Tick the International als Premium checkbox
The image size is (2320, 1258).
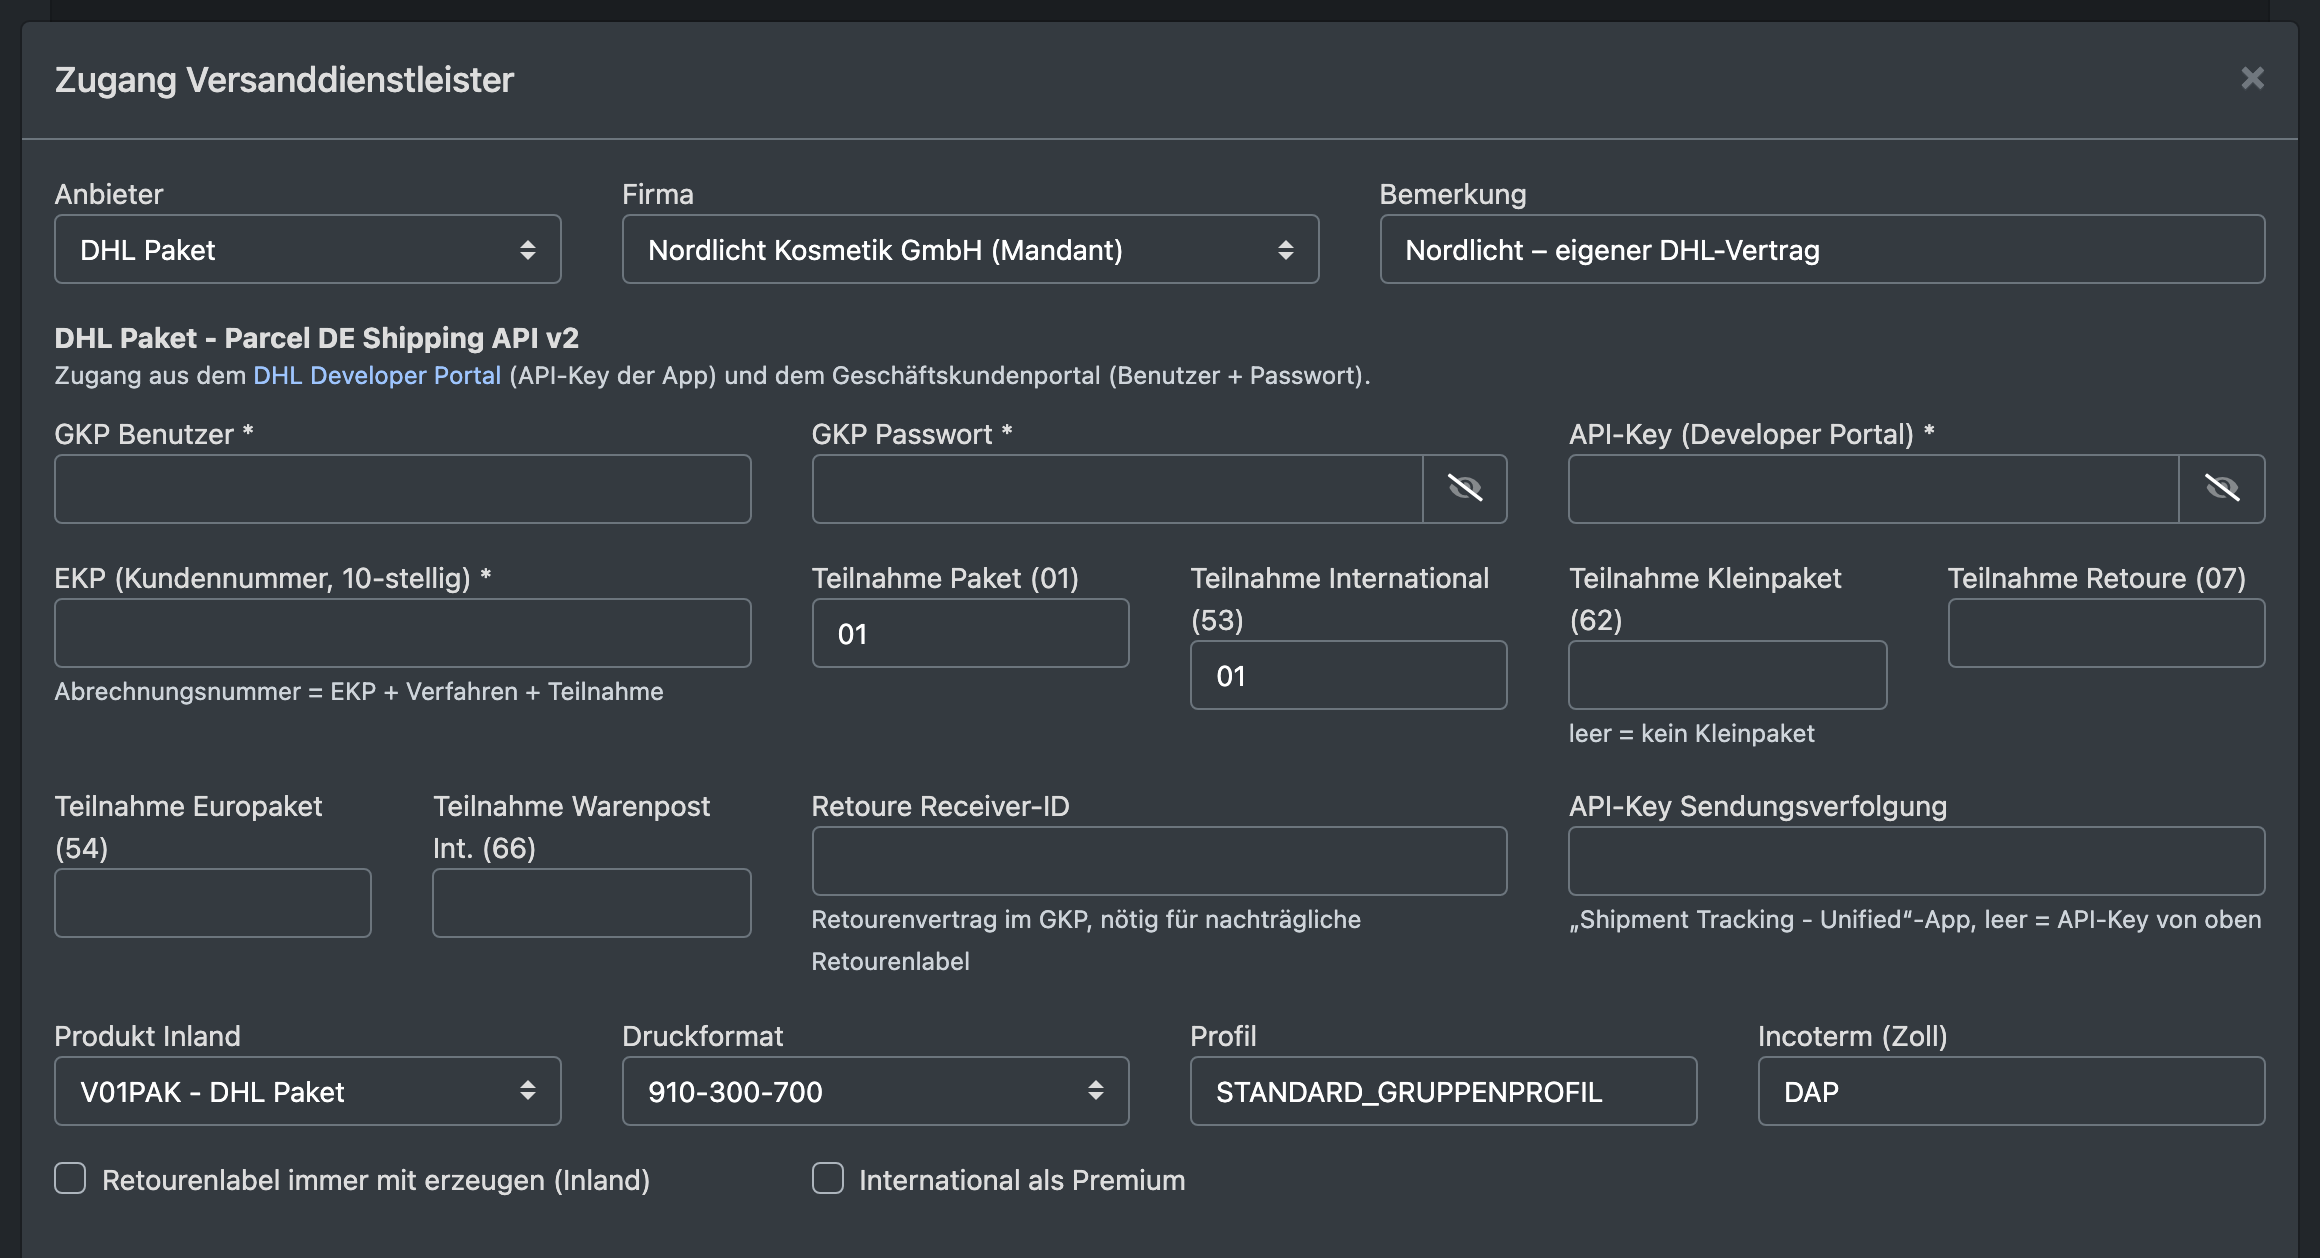[828, 1178]
